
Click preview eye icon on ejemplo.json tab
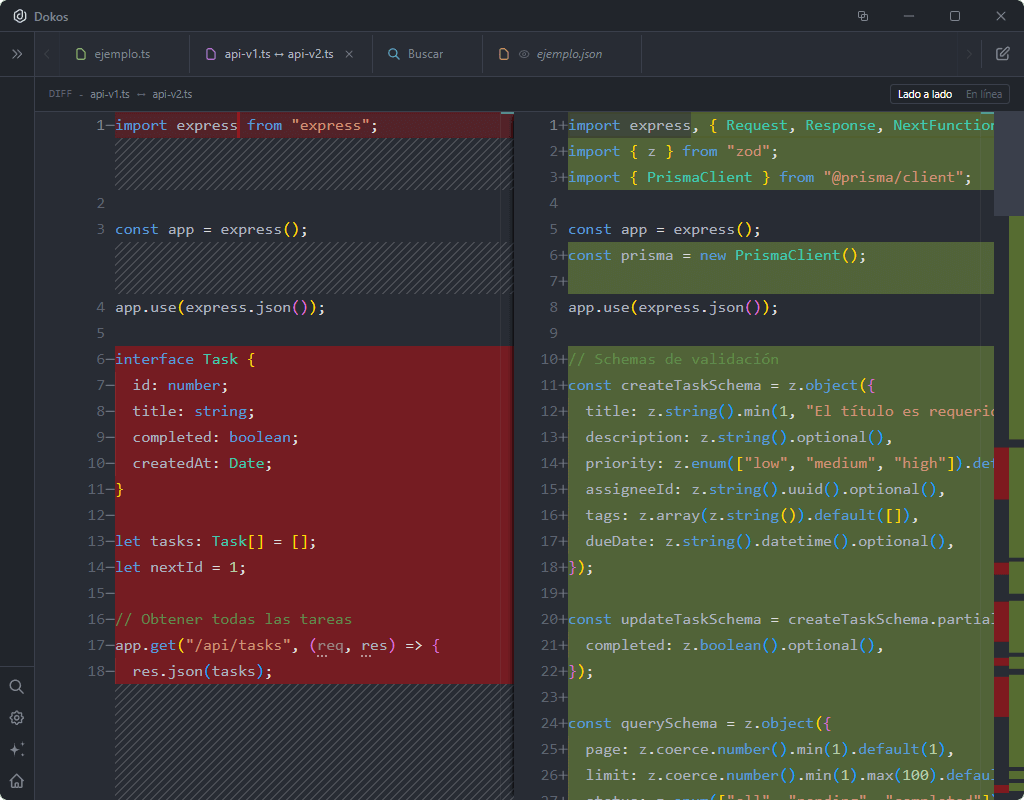[x=523, y=54]
